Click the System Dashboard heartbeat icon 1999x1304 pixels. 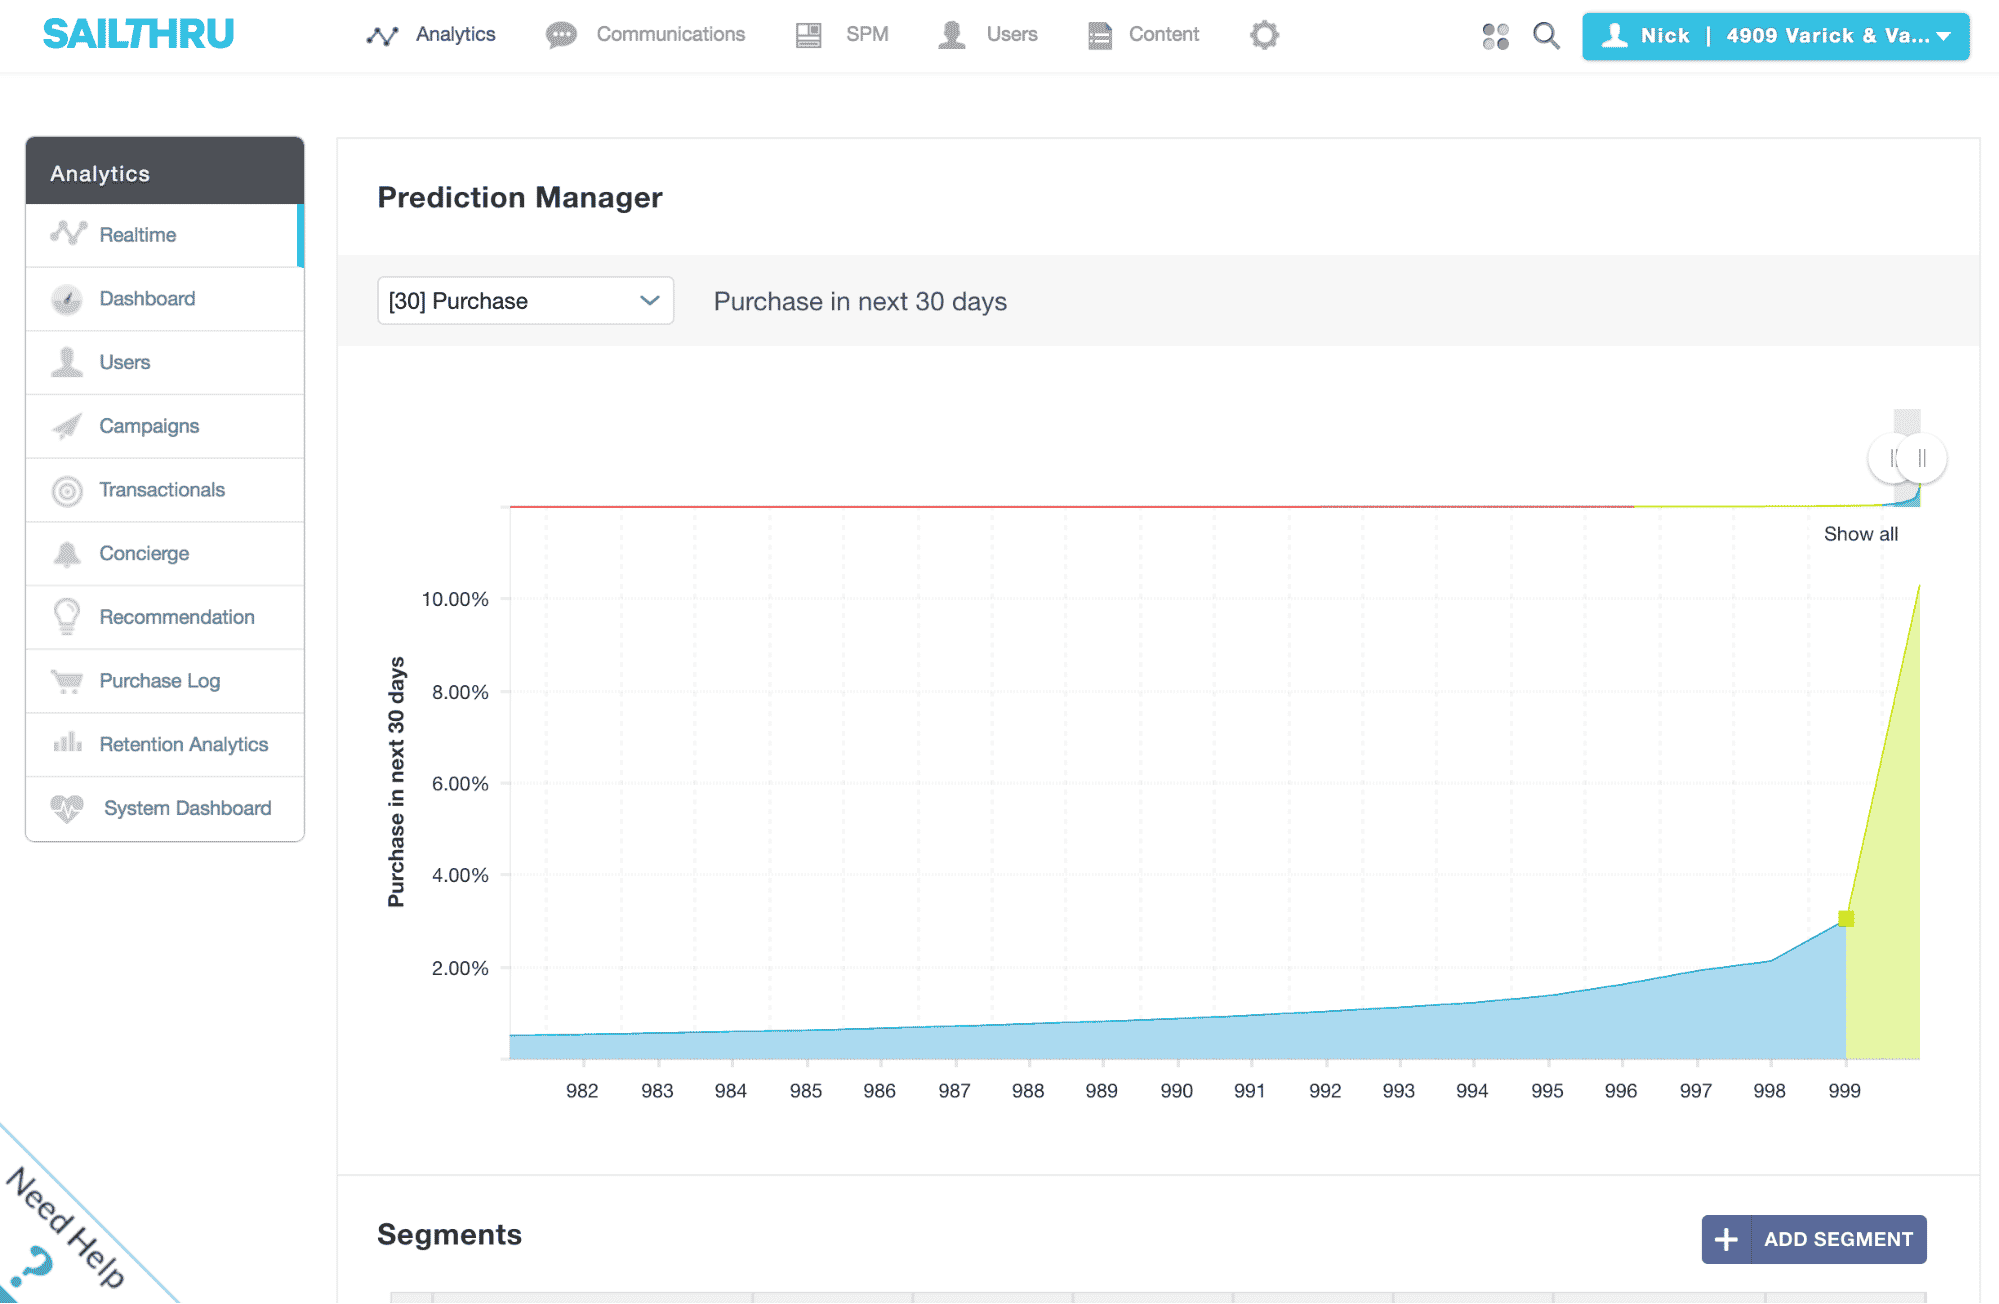click(67, 808)
